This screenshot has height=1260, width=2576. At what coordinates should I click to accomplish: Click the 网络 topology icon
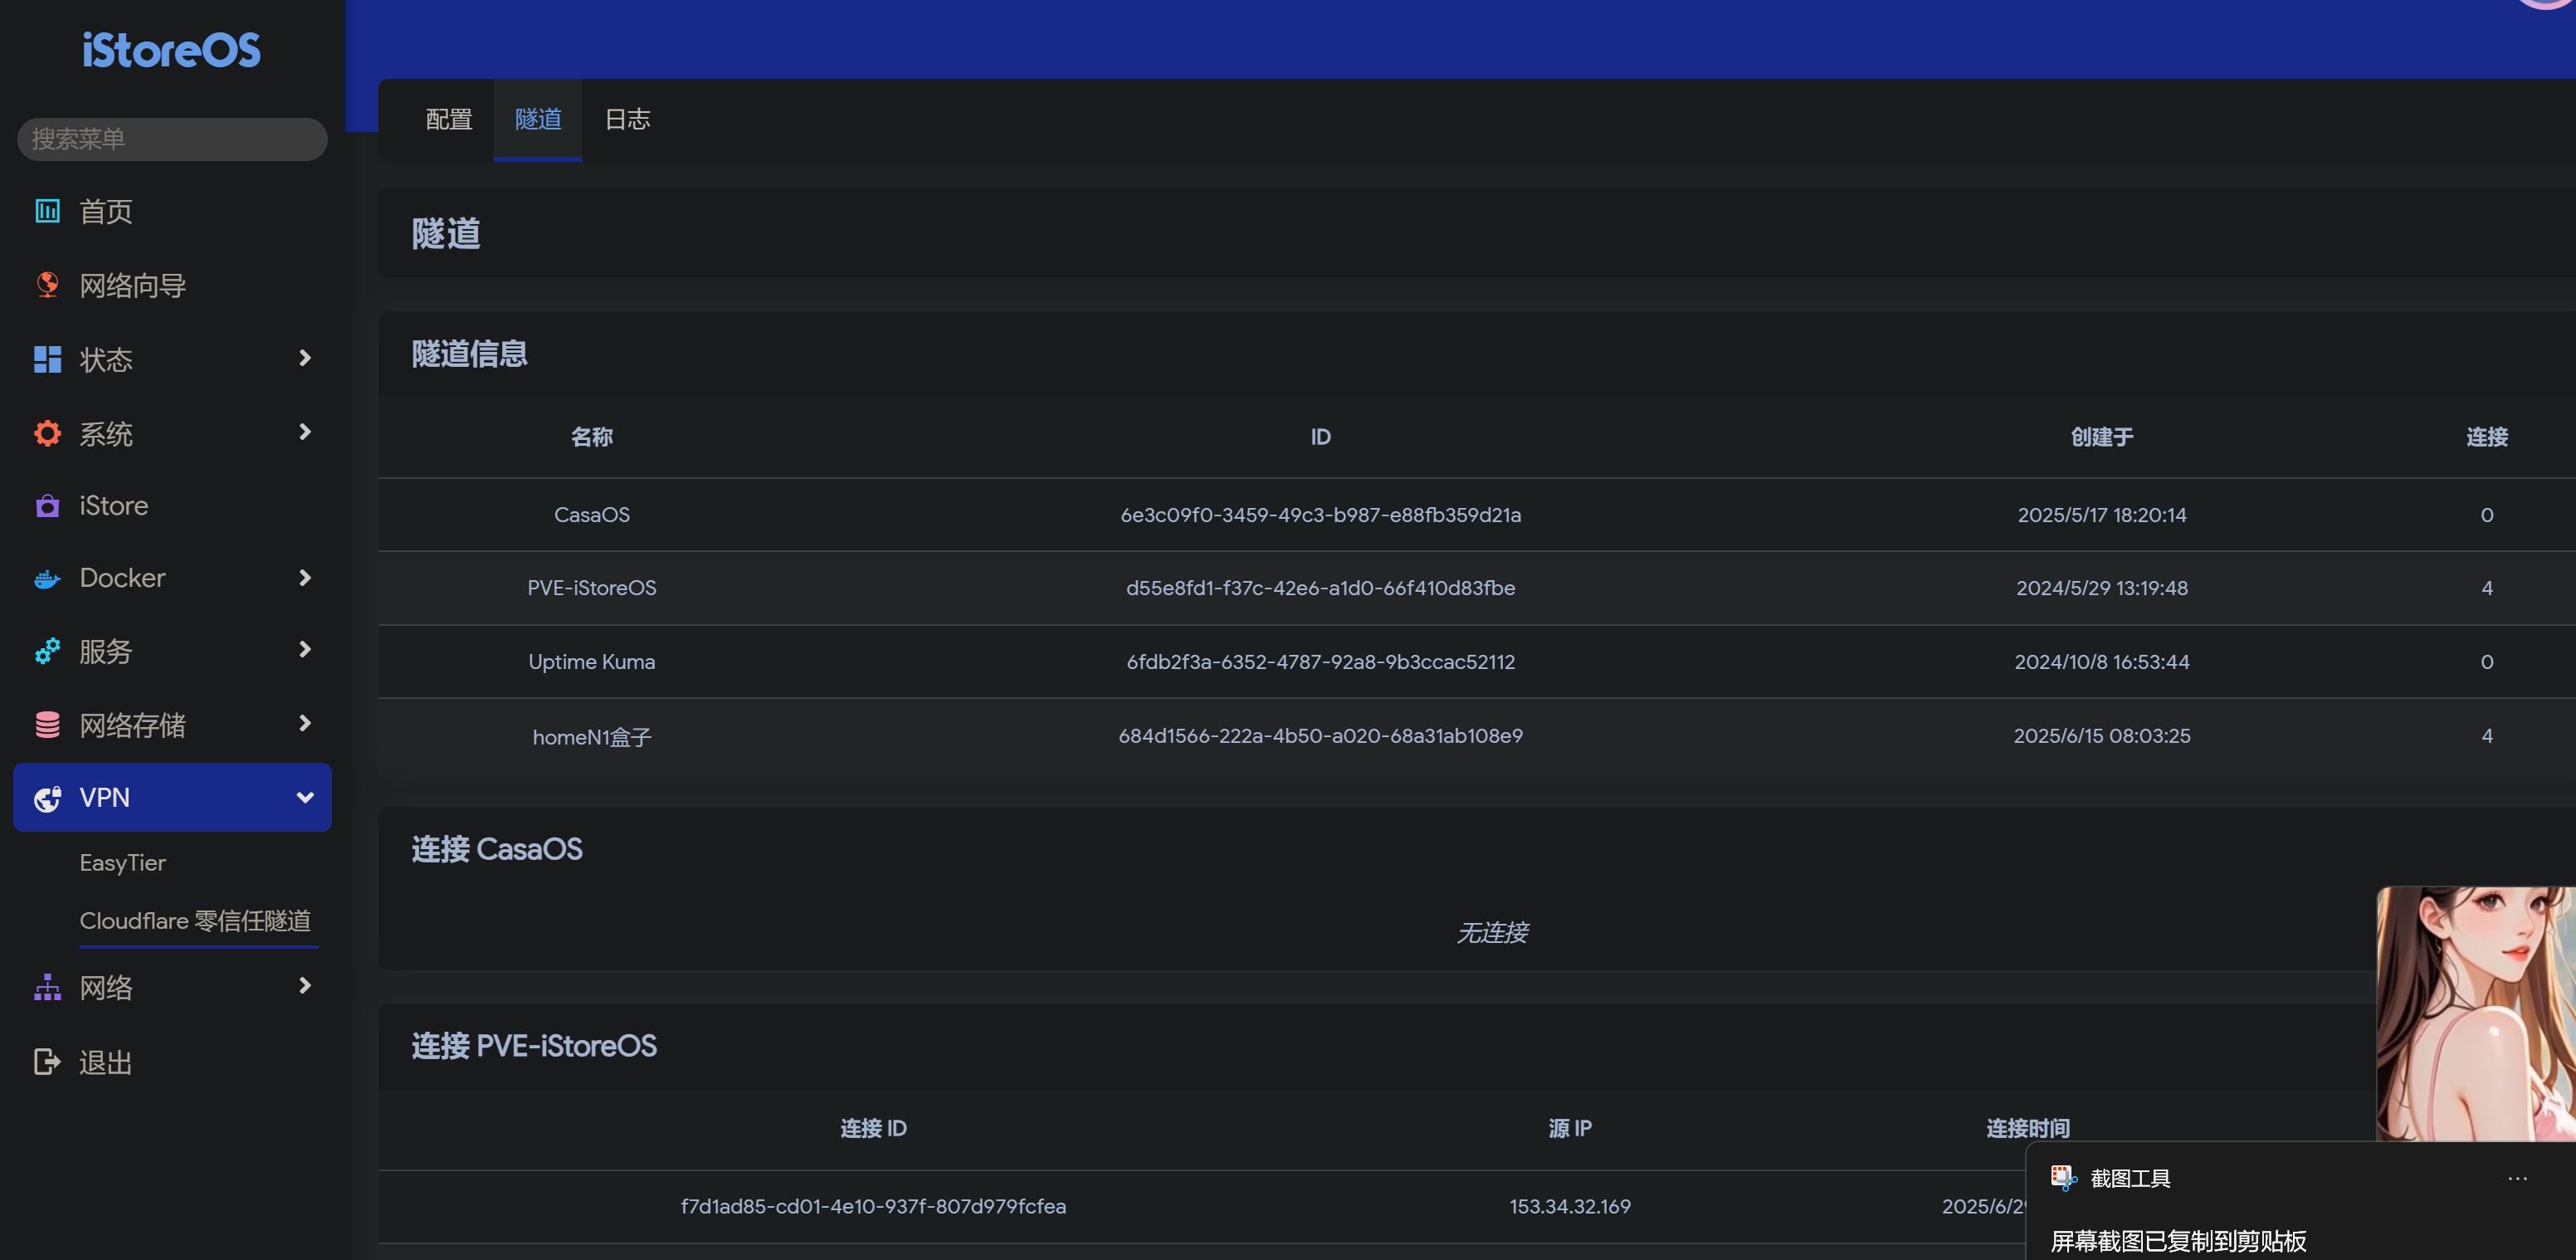point(47,988)
